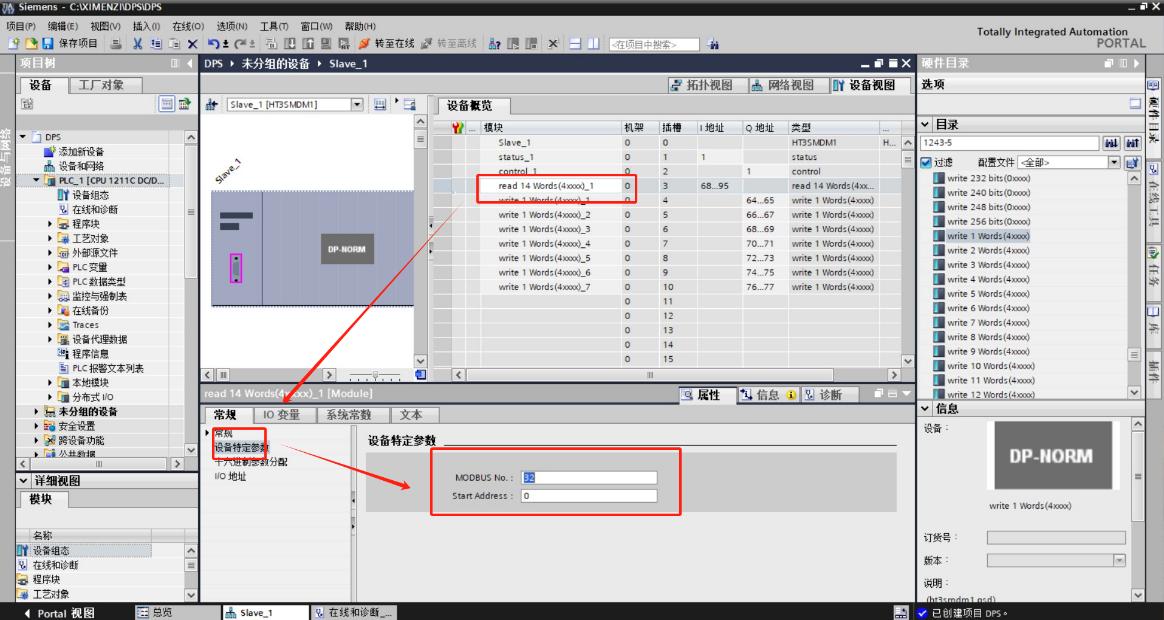Expand the 程序块 tree node

click(50, 223)
